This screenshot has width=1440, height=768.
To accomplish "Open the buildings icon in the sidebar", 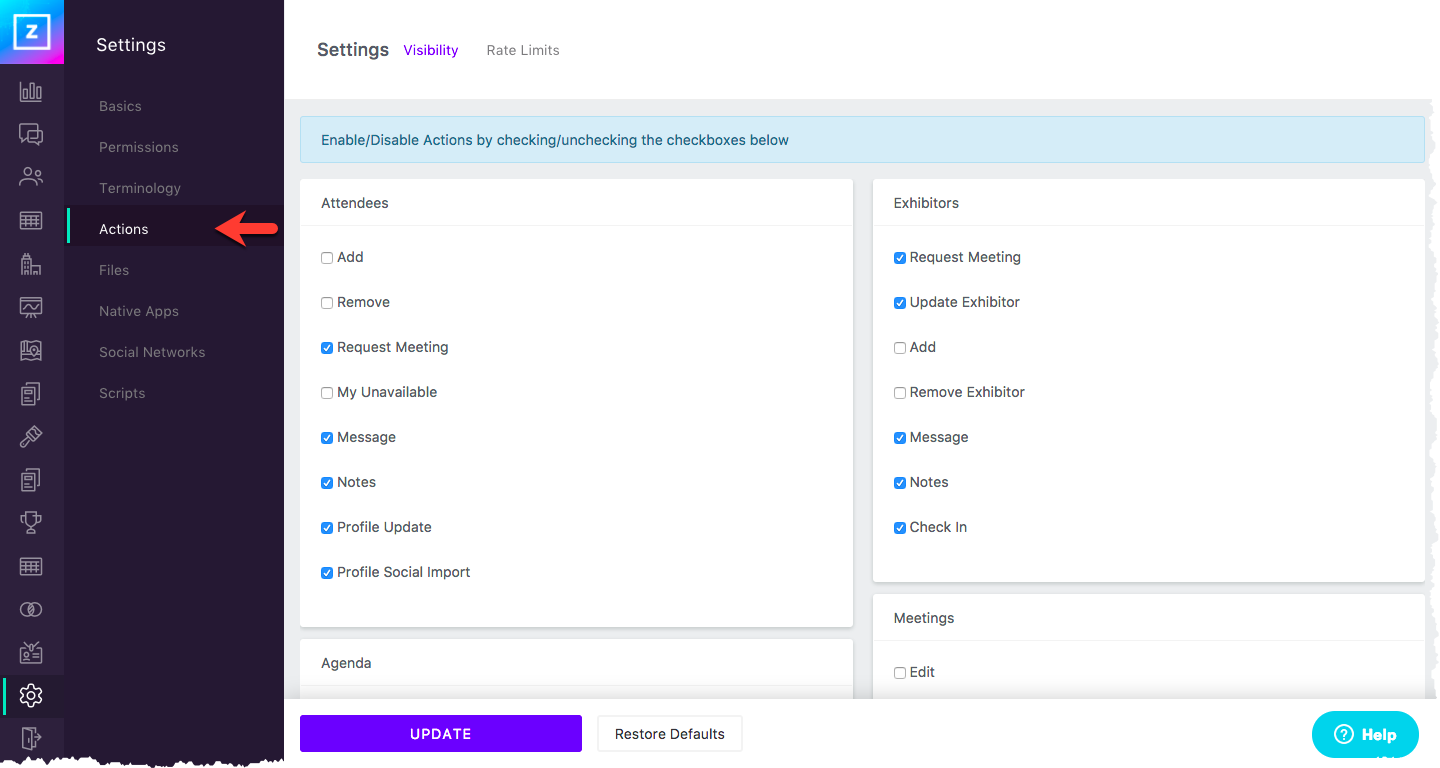I will (31, 264).
